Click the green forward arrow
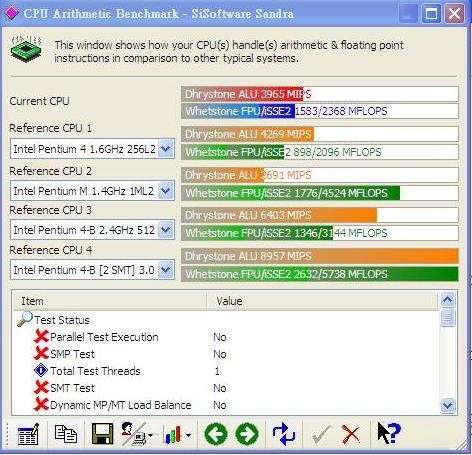This screenshot has height=455, width=472. 247,434
